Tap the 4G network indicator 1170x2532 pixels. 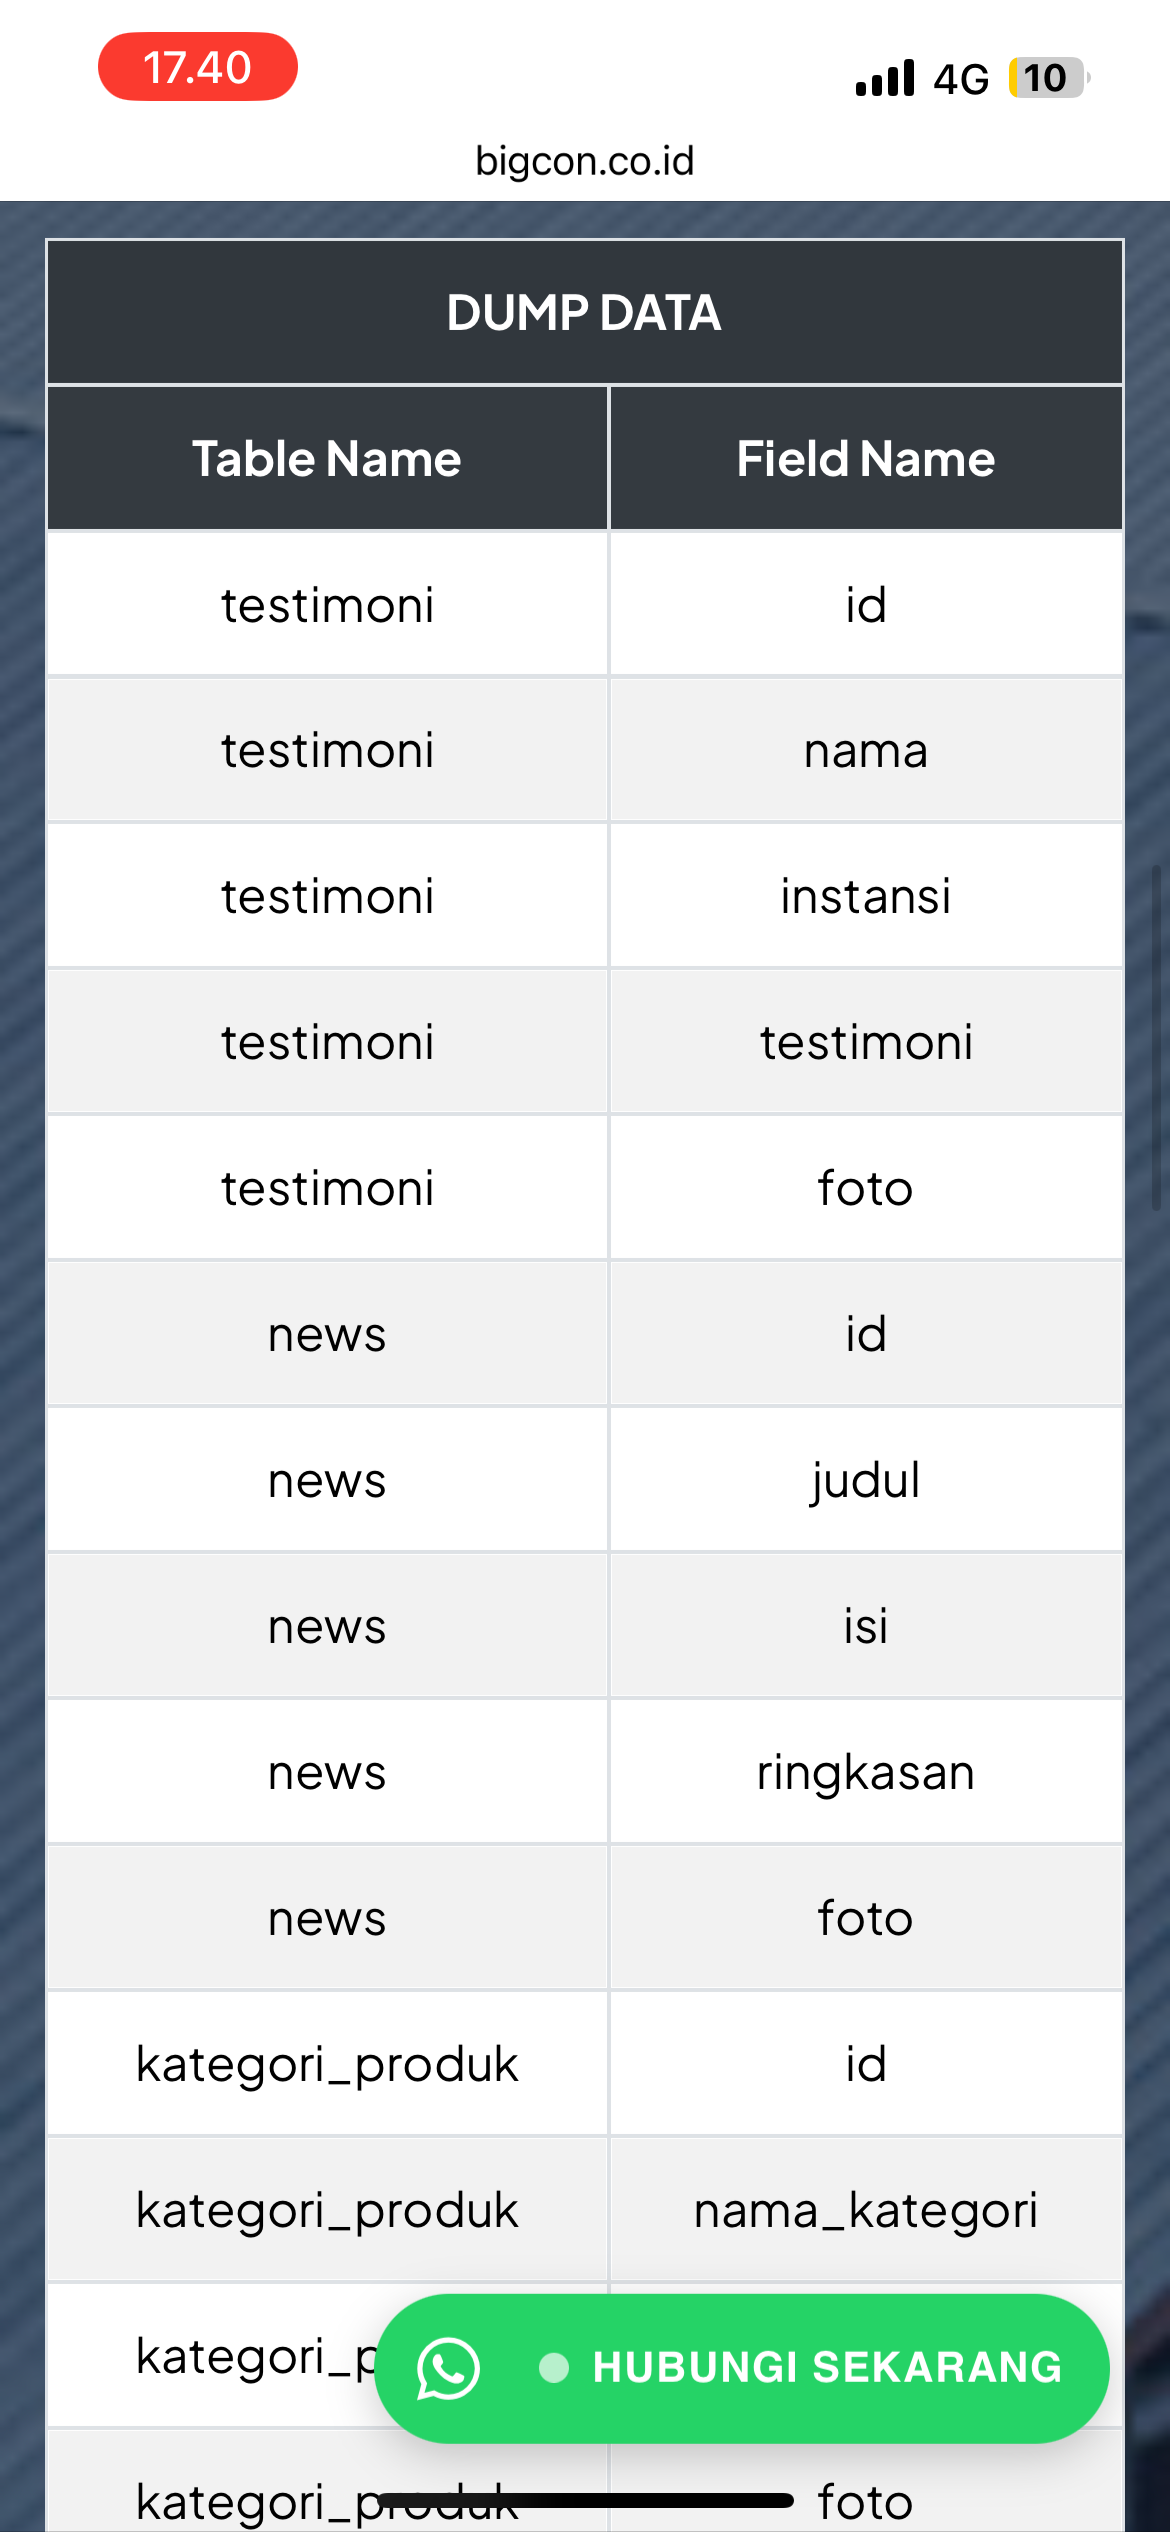(961, 79)
